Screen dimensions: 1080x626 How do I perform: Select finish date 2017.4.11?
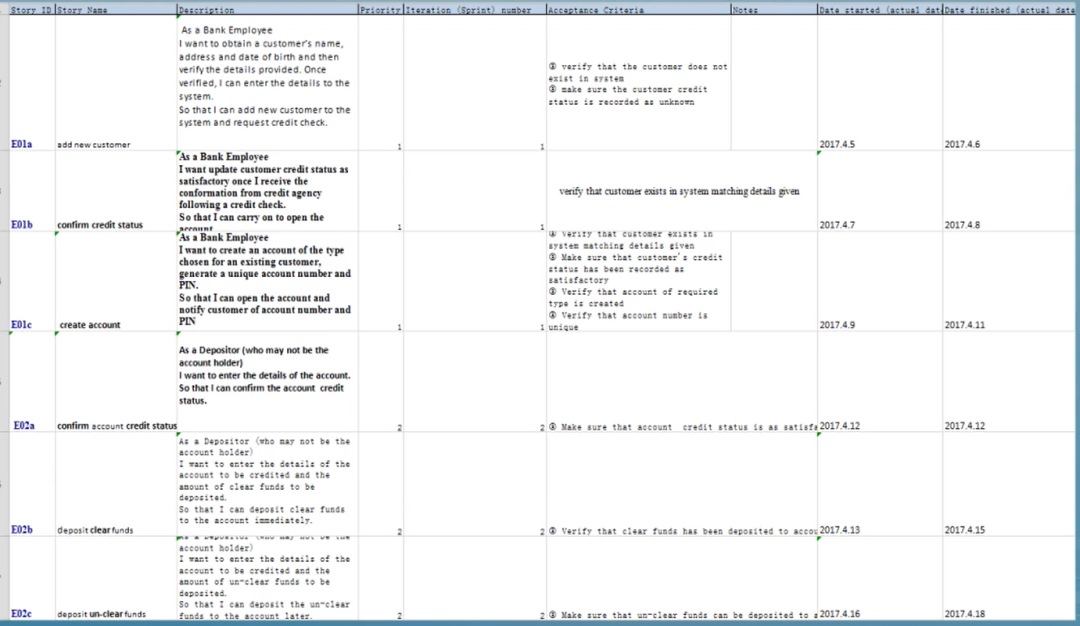tap(964, 324)
